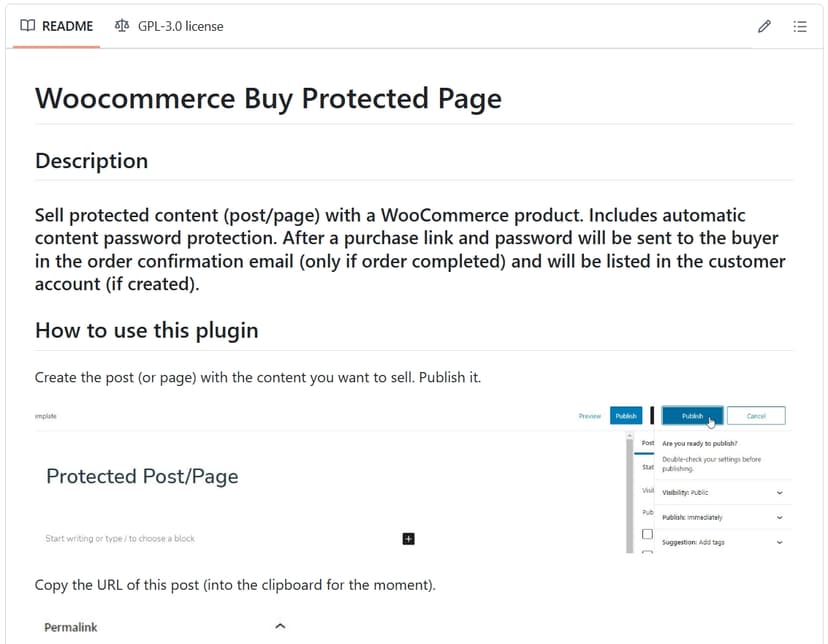
Task: Open the GPL-3.0 license tab
Action: click(169, 26)
